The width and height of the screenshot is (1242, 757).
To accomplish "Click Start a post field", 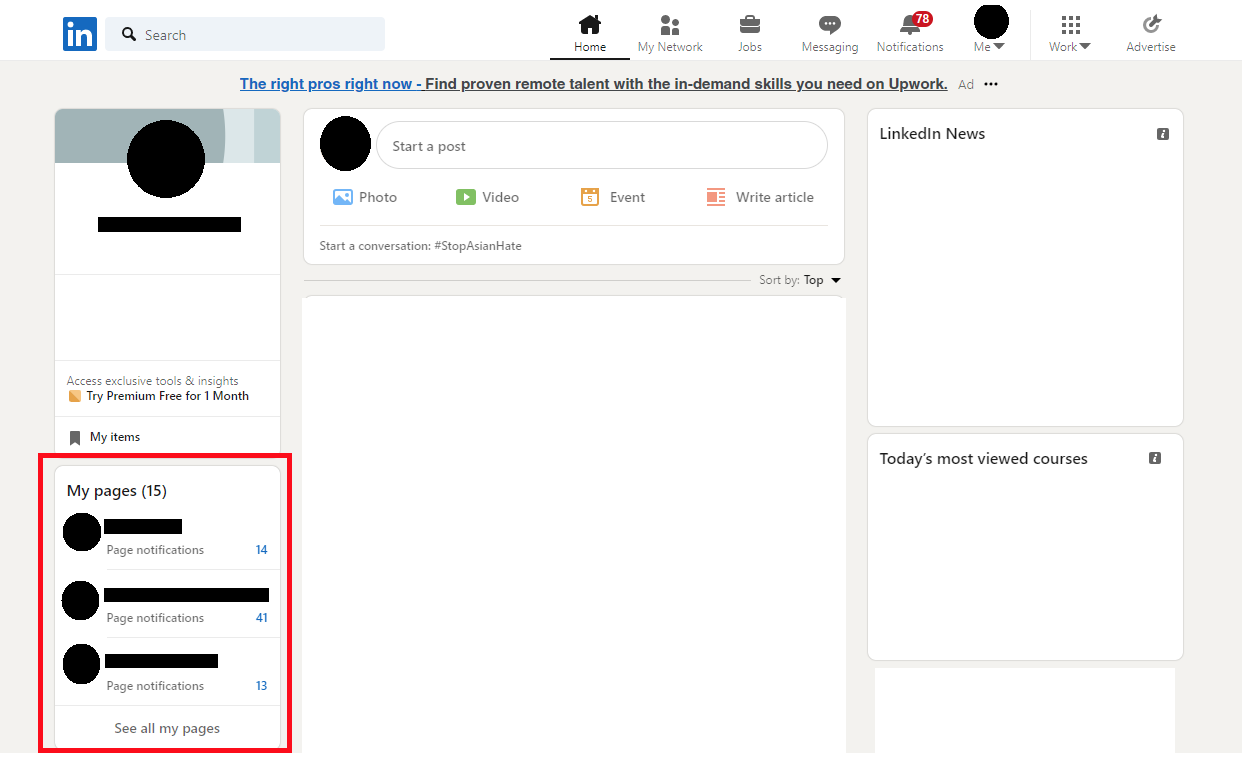I will point(602,146).
